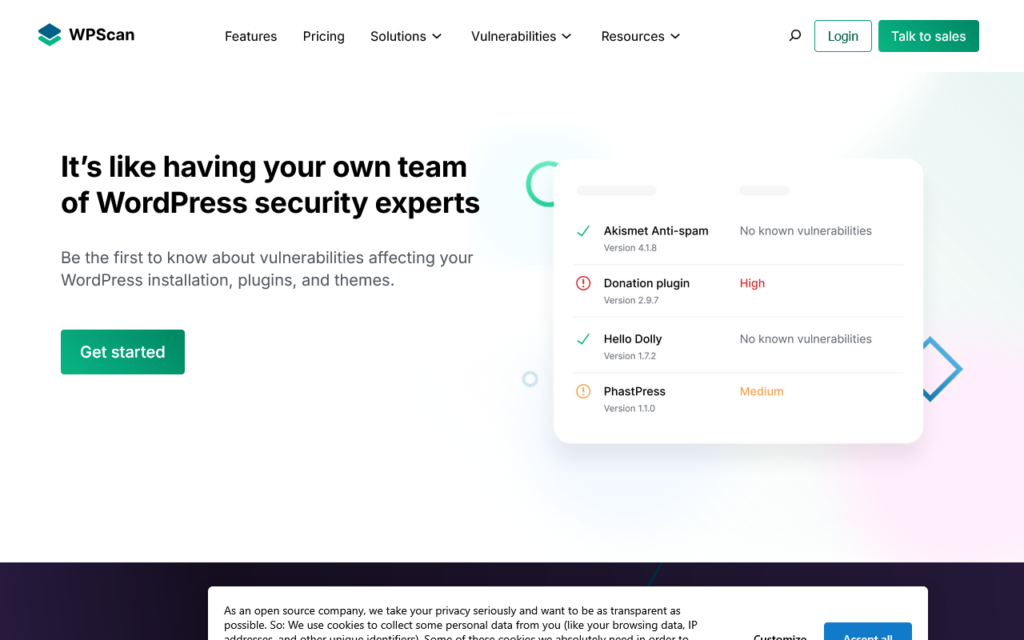Select the Akismet Anti-spam plugin name
This screenshot has width=1024, height=640.
tap(656, 231)
